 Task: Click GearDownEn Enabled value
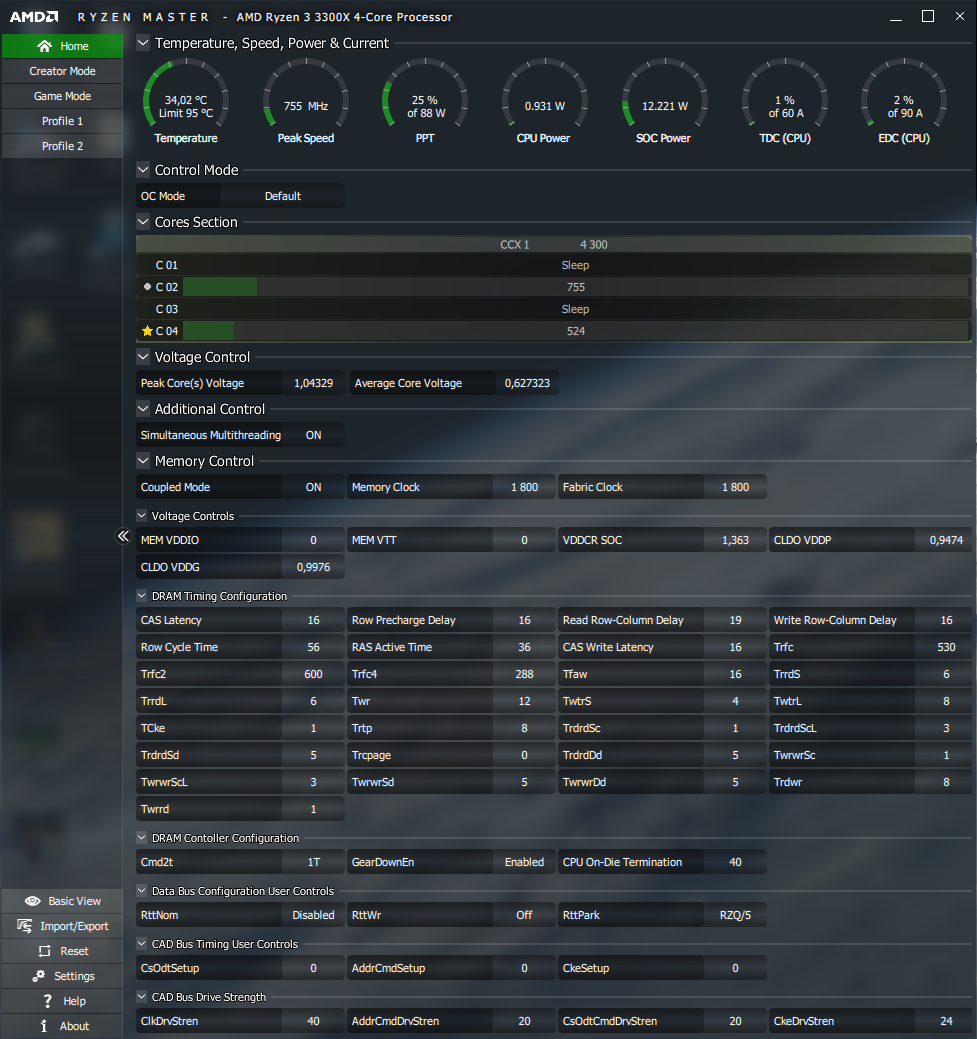[524, 862]
